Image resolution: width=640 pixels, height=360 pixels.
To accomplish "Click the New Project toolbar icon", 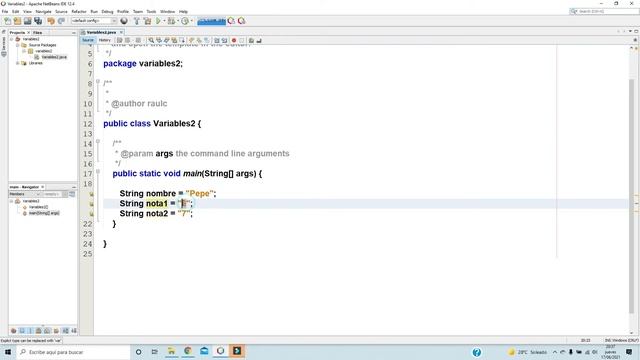I will pyautogui.click(x=17, y=21).
